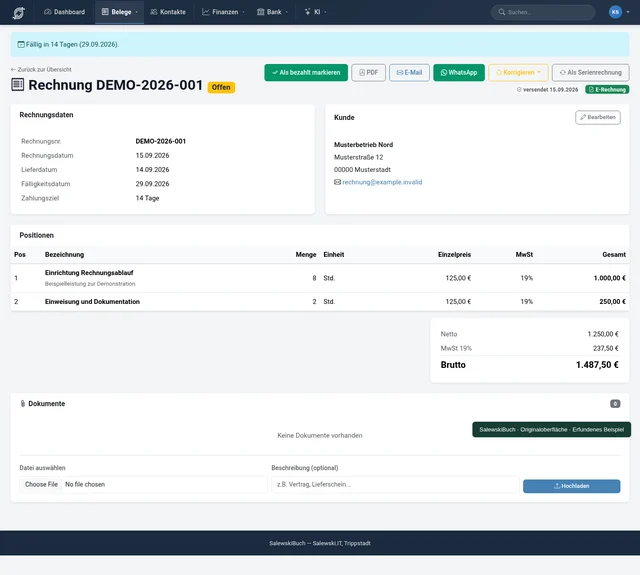This screenshot has height=575, width=640.
Task: Upload document with Hochladen button
Action: pyautogui.click(x=571, y=486)
